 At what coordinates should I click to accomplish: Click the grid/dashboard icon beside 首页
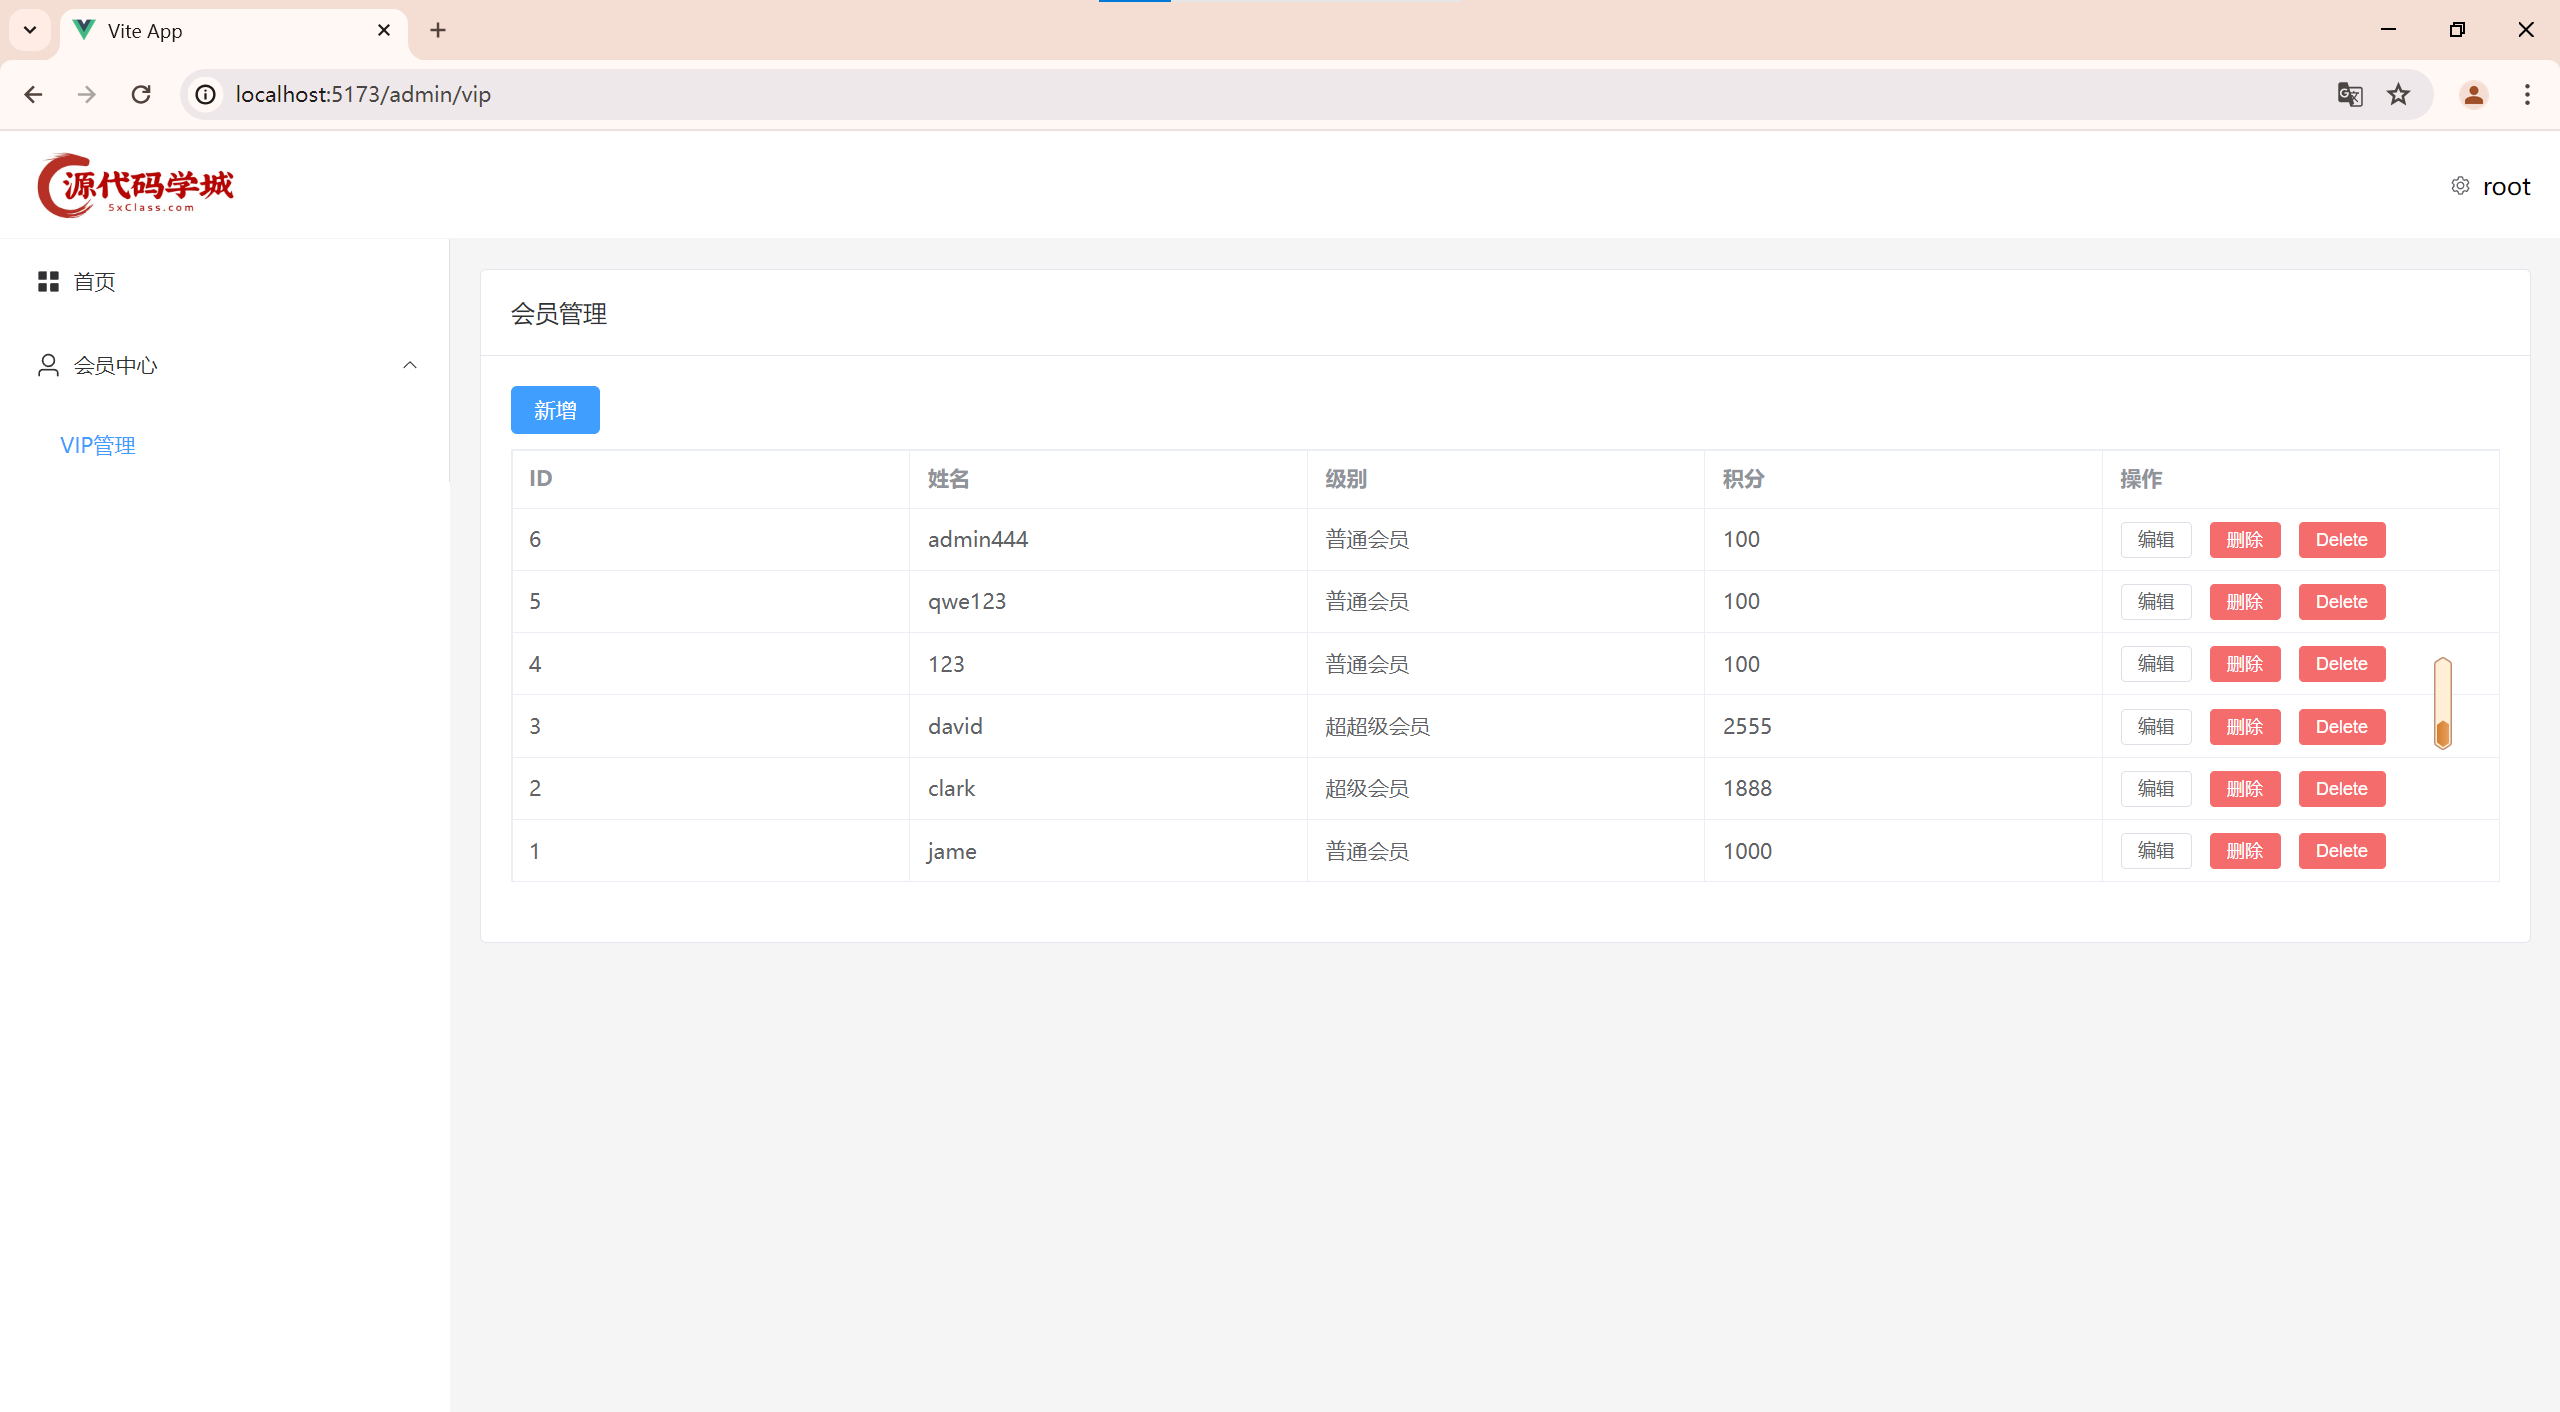[47, 280]
